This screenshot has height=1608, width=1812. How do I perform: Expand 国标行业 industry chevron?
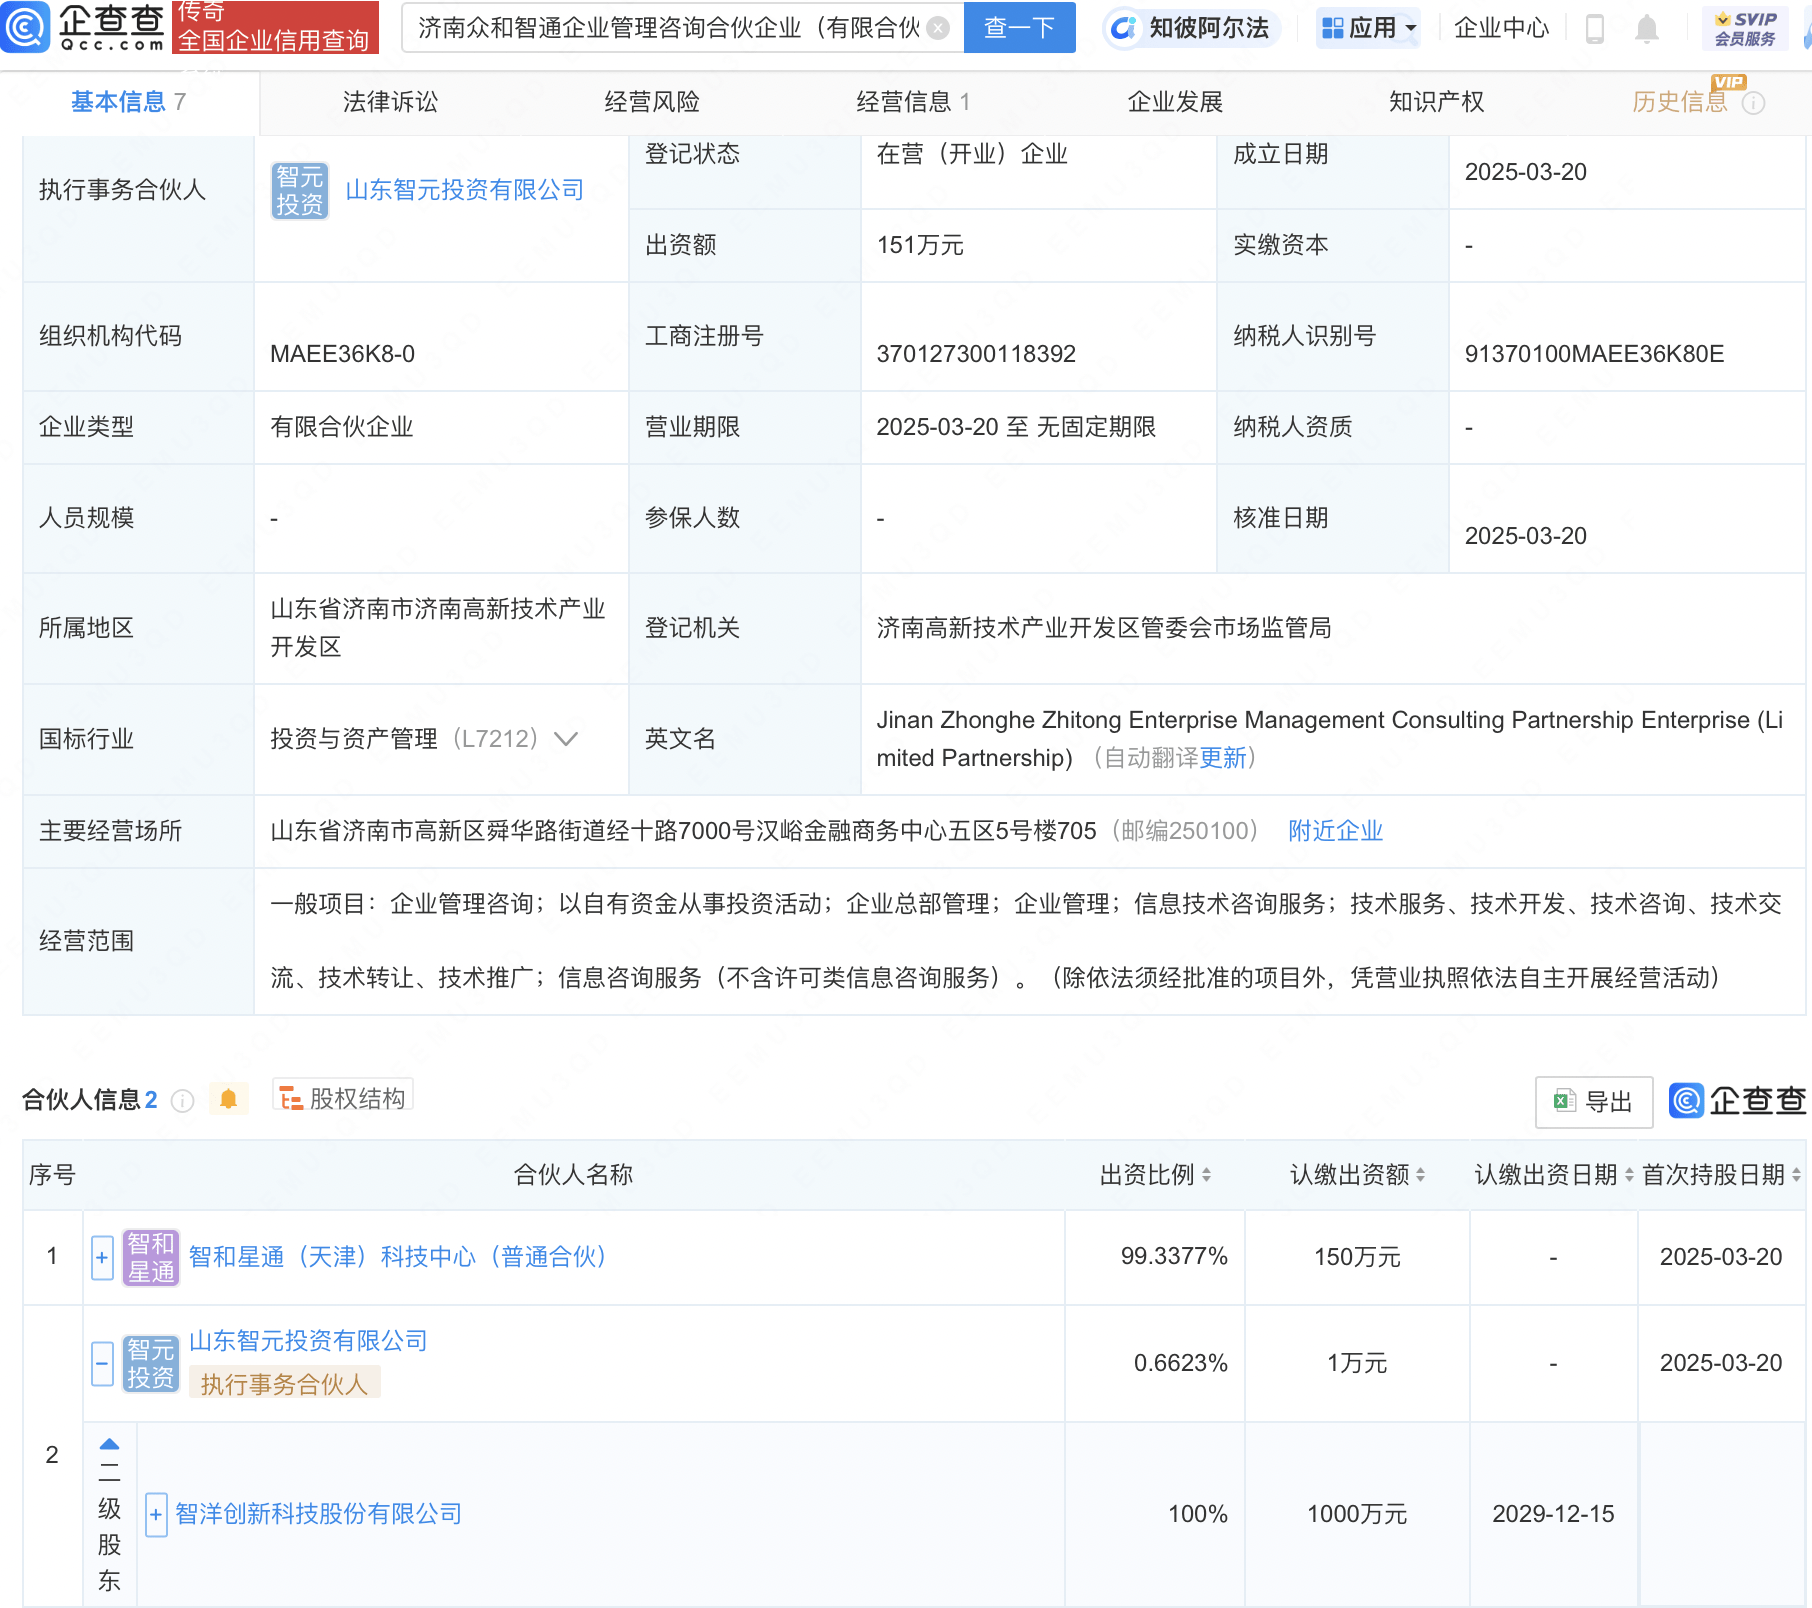coord(566,739)
